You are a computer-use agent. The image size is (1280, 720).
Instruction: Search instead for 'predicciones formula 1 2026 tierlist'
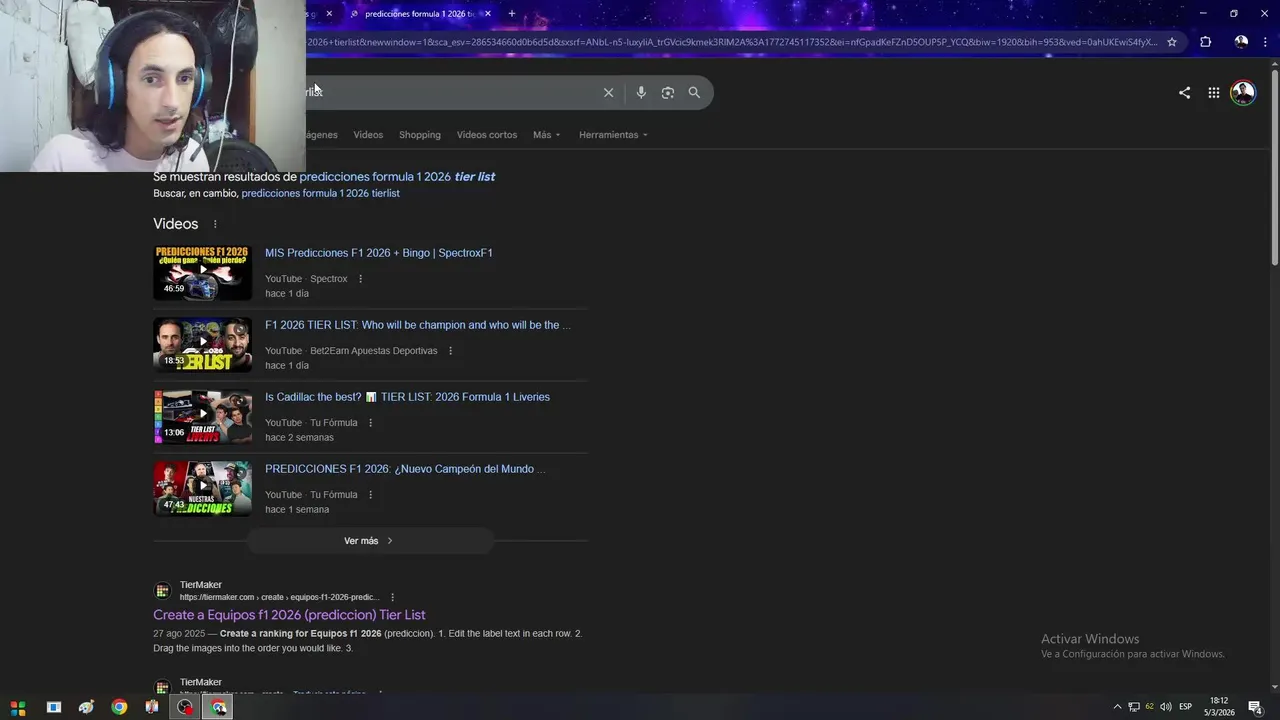[x=320, y=193]
